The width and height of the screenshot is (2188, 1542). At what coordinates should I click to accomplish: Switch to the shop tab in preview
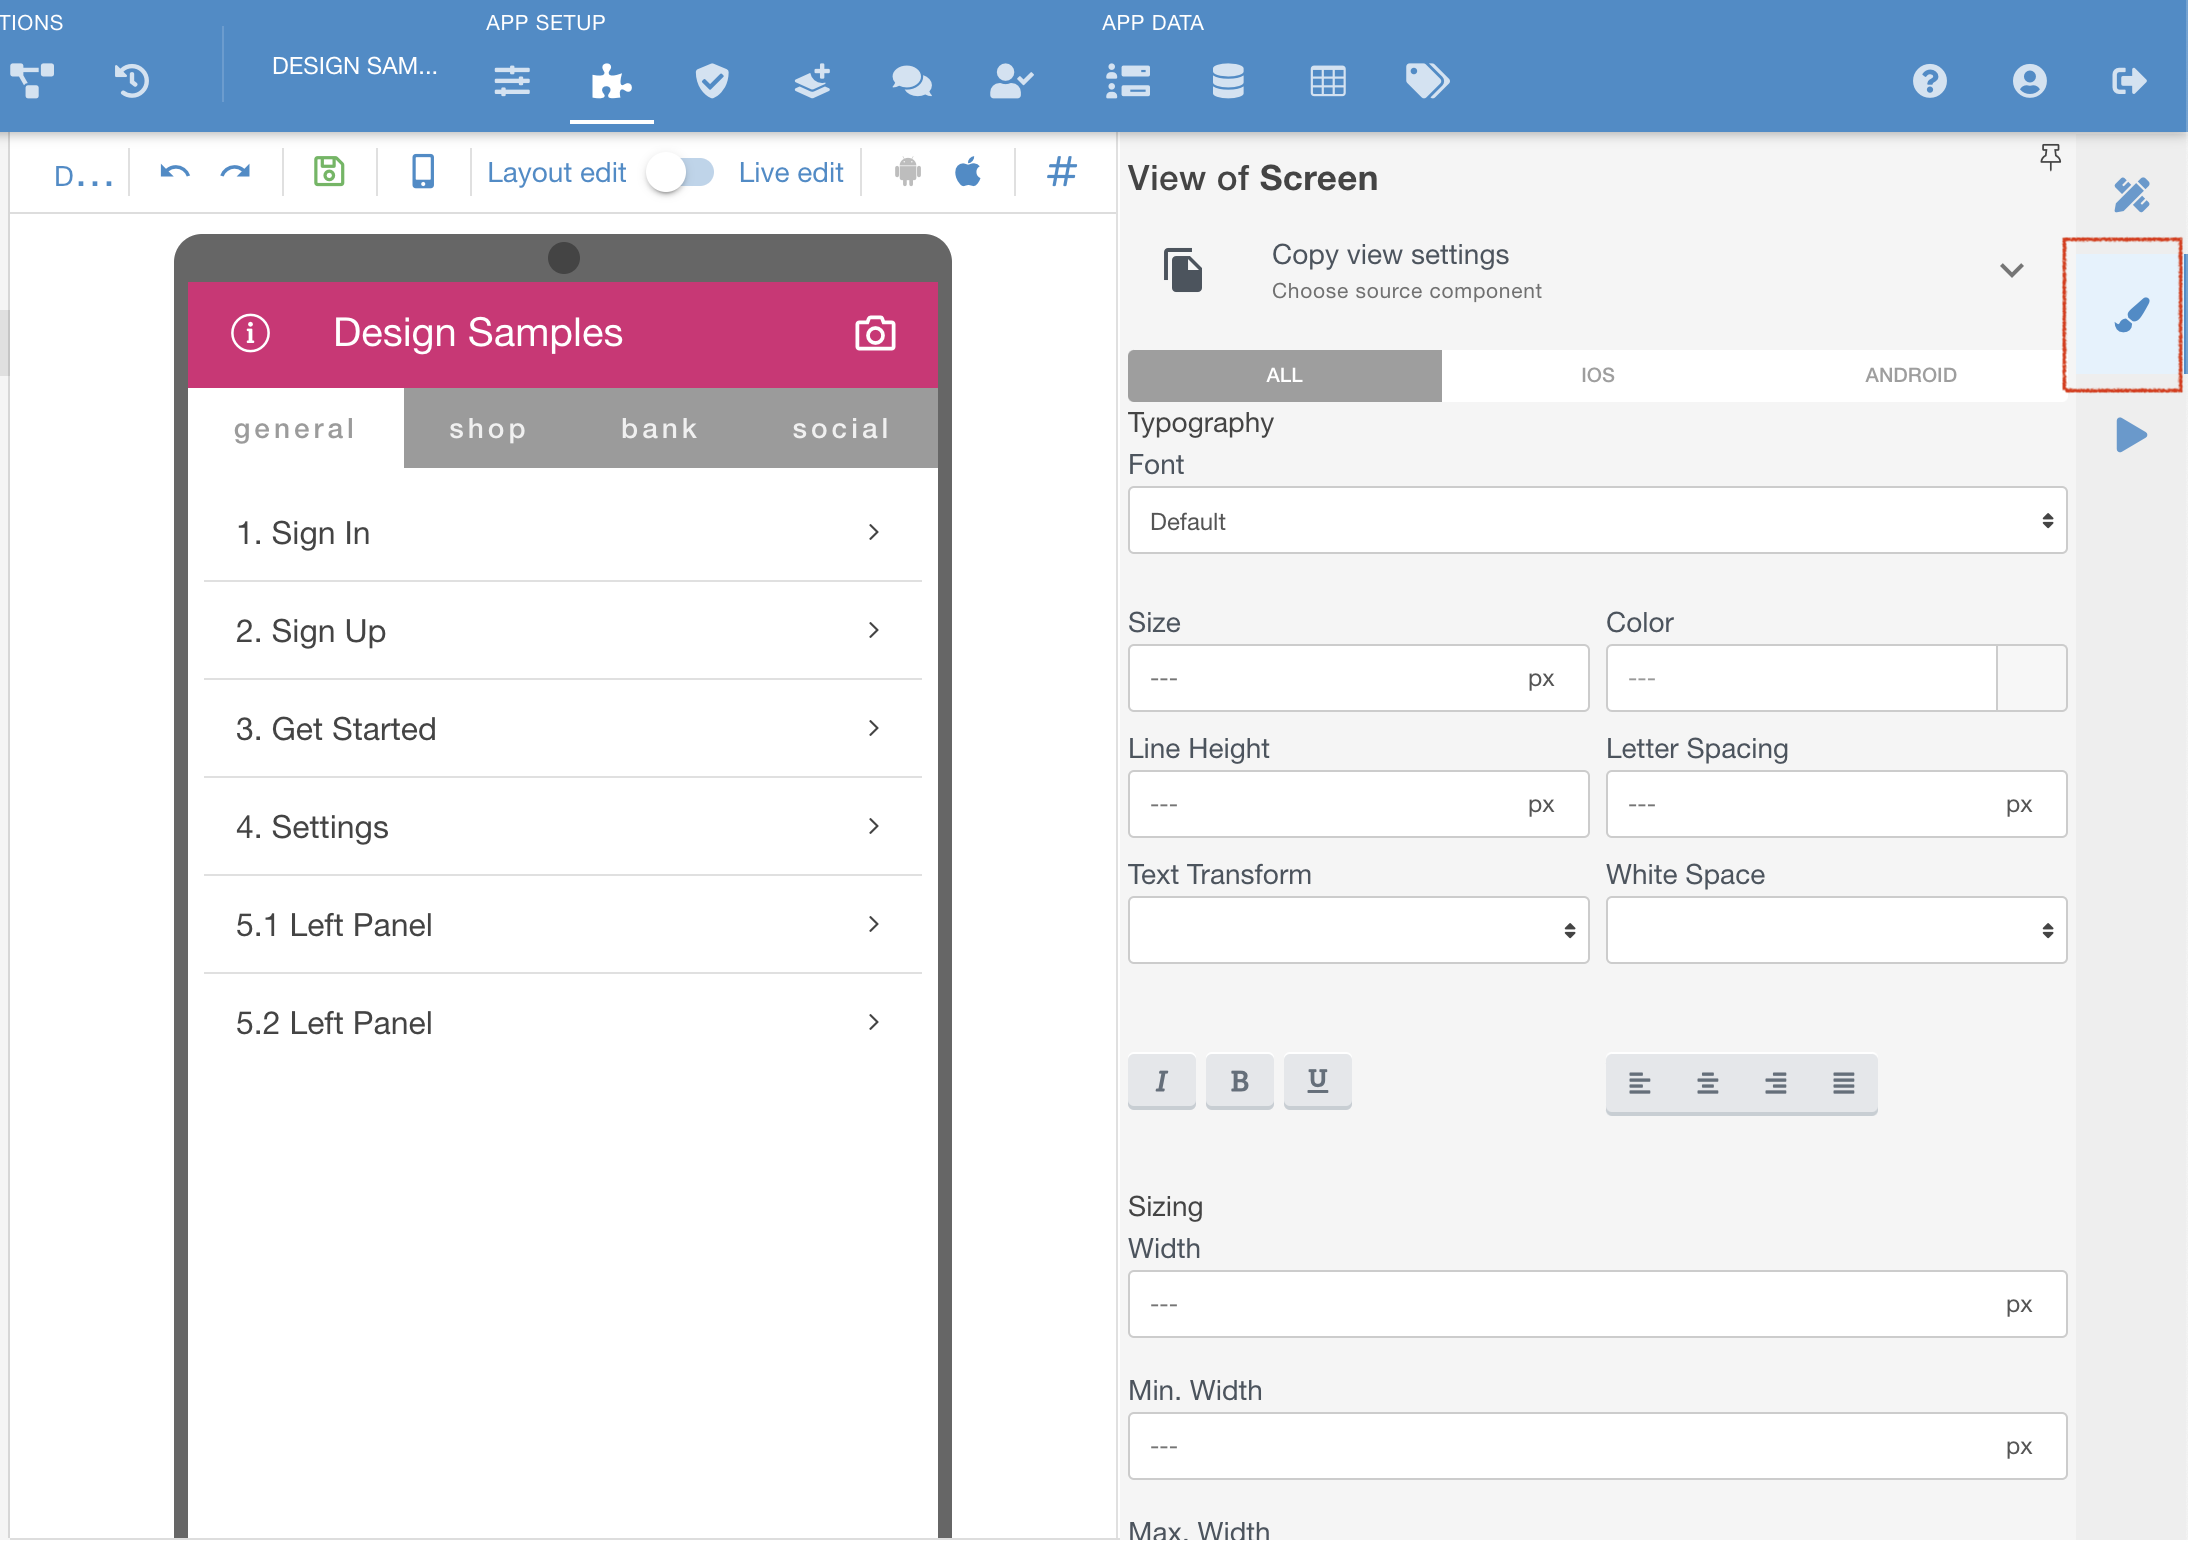(488, 429)
